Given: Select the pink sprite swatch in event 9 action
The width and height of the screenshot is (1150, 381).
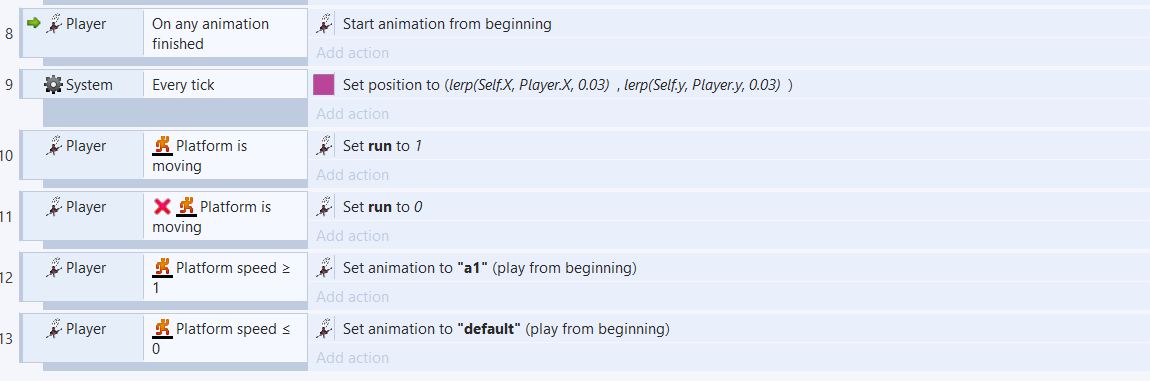Looking at the screenshot, I should (323, 84).
